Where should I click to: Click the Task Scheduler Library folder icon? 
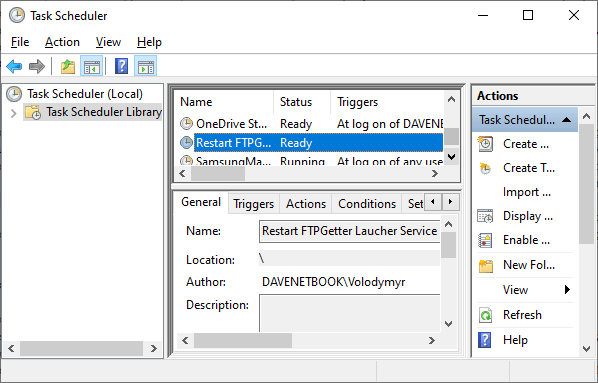(x=33, y=112)
